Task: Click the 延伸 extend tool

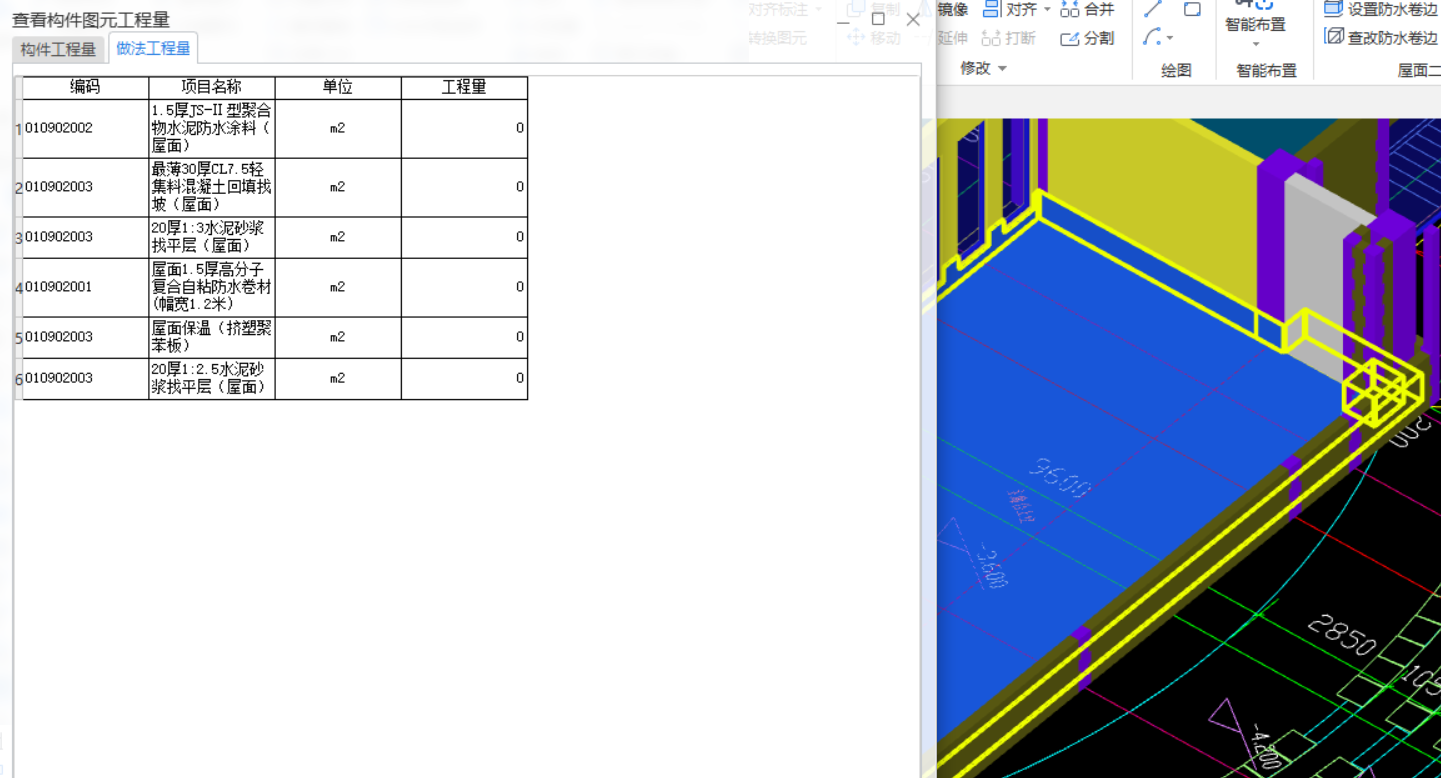Action: [953, 38]
